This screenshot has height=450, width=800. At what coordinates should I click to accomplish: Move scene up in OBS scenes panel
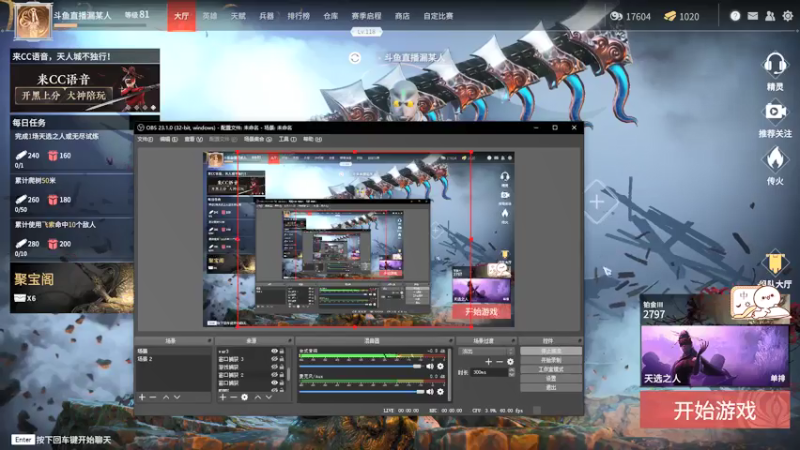[x=166, y=397]
